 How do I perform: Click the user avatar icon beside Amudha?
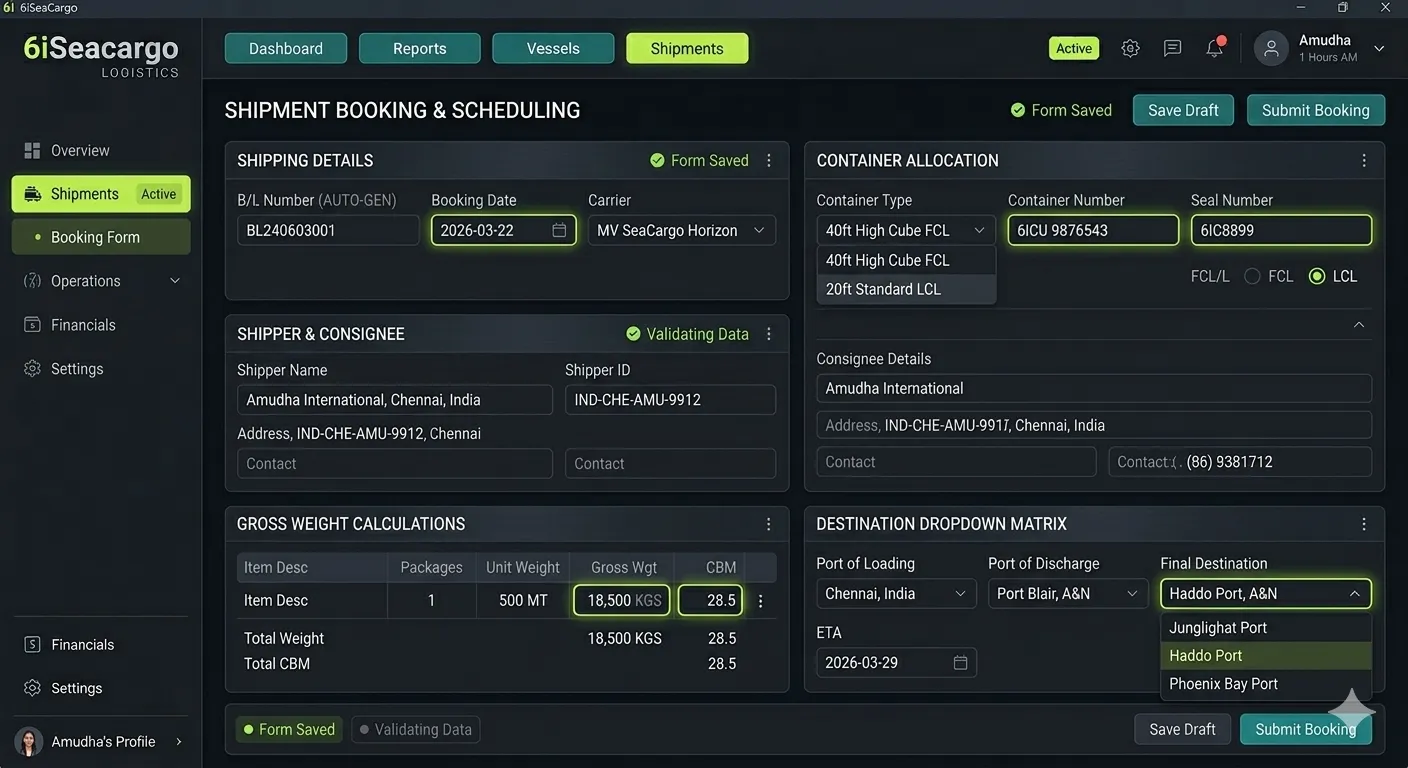(x=1271, y=48)
